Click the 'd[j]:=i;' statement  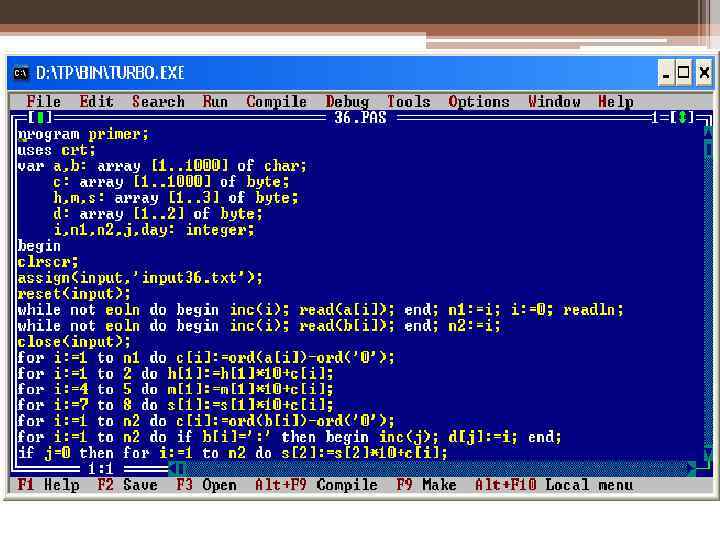click(484, 437)
